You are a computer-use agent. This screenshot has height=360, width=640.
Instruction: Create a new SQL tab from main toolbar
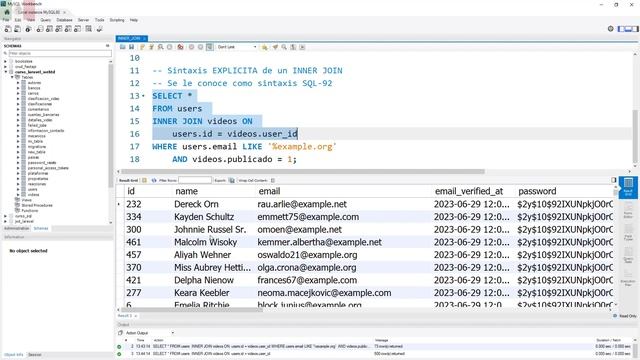pos(8,29)
